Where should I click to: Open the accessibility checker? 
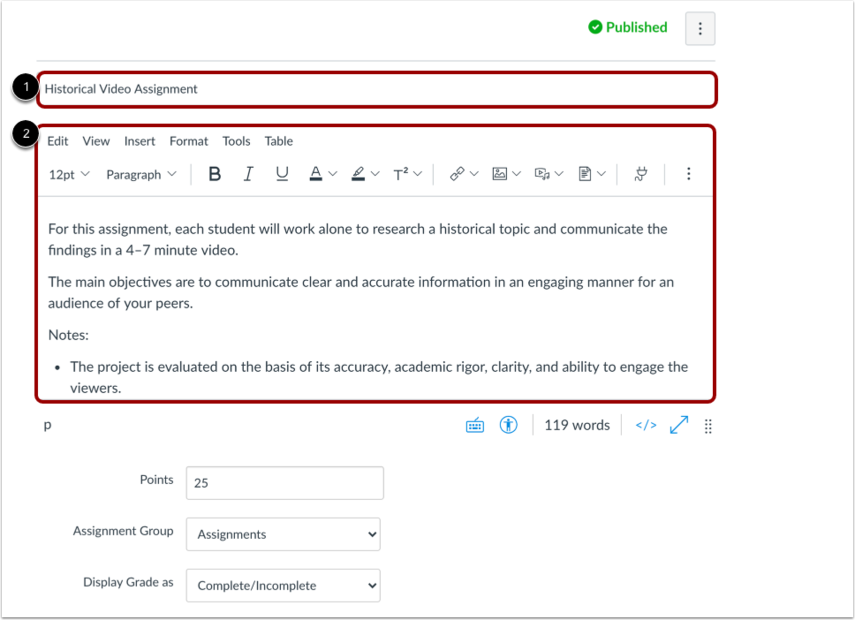click(509, 425)
